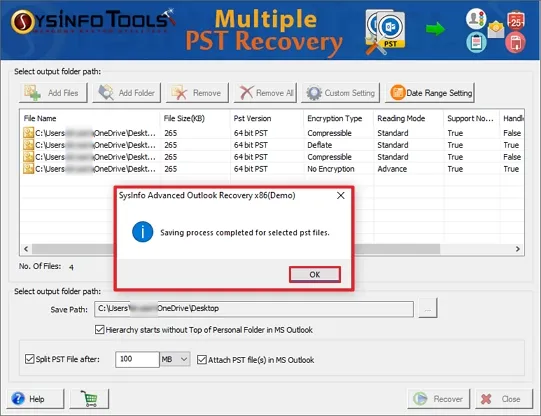
Task: Click the red journal icon in the banner
Action: coord(515,43)
